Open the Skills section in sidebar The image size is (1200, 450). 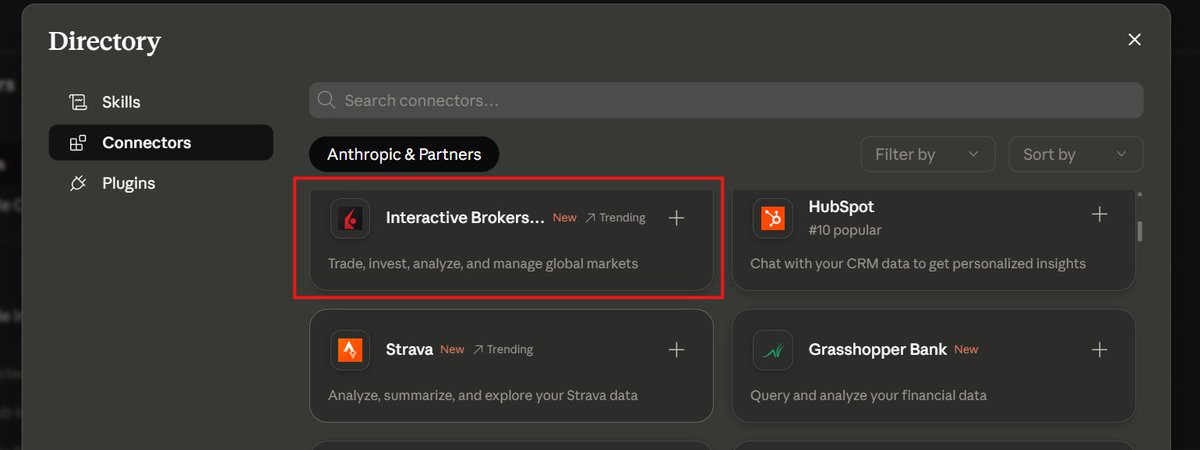tap(160, 102)
